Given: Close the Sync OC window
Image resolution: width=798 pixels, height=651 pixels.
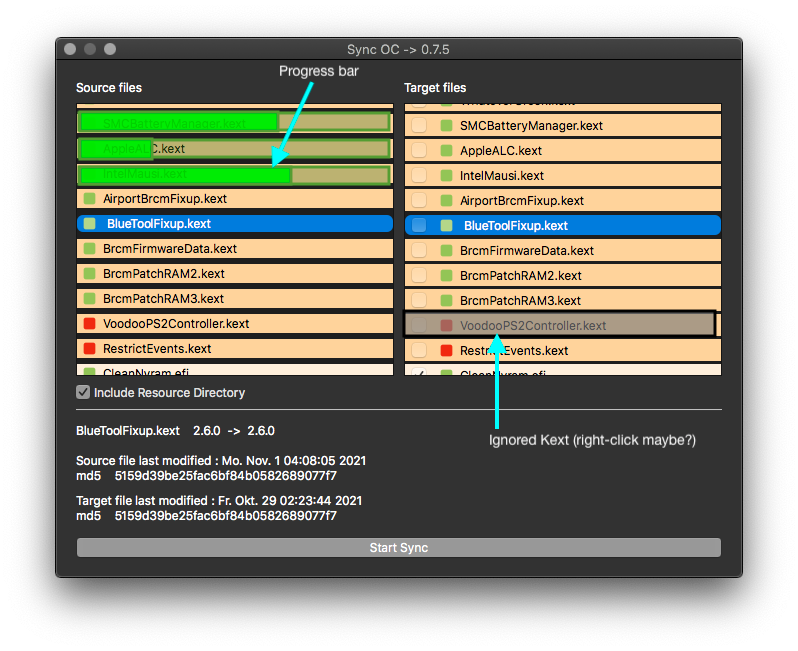Looking at the screenshot, I should [70, 49].
